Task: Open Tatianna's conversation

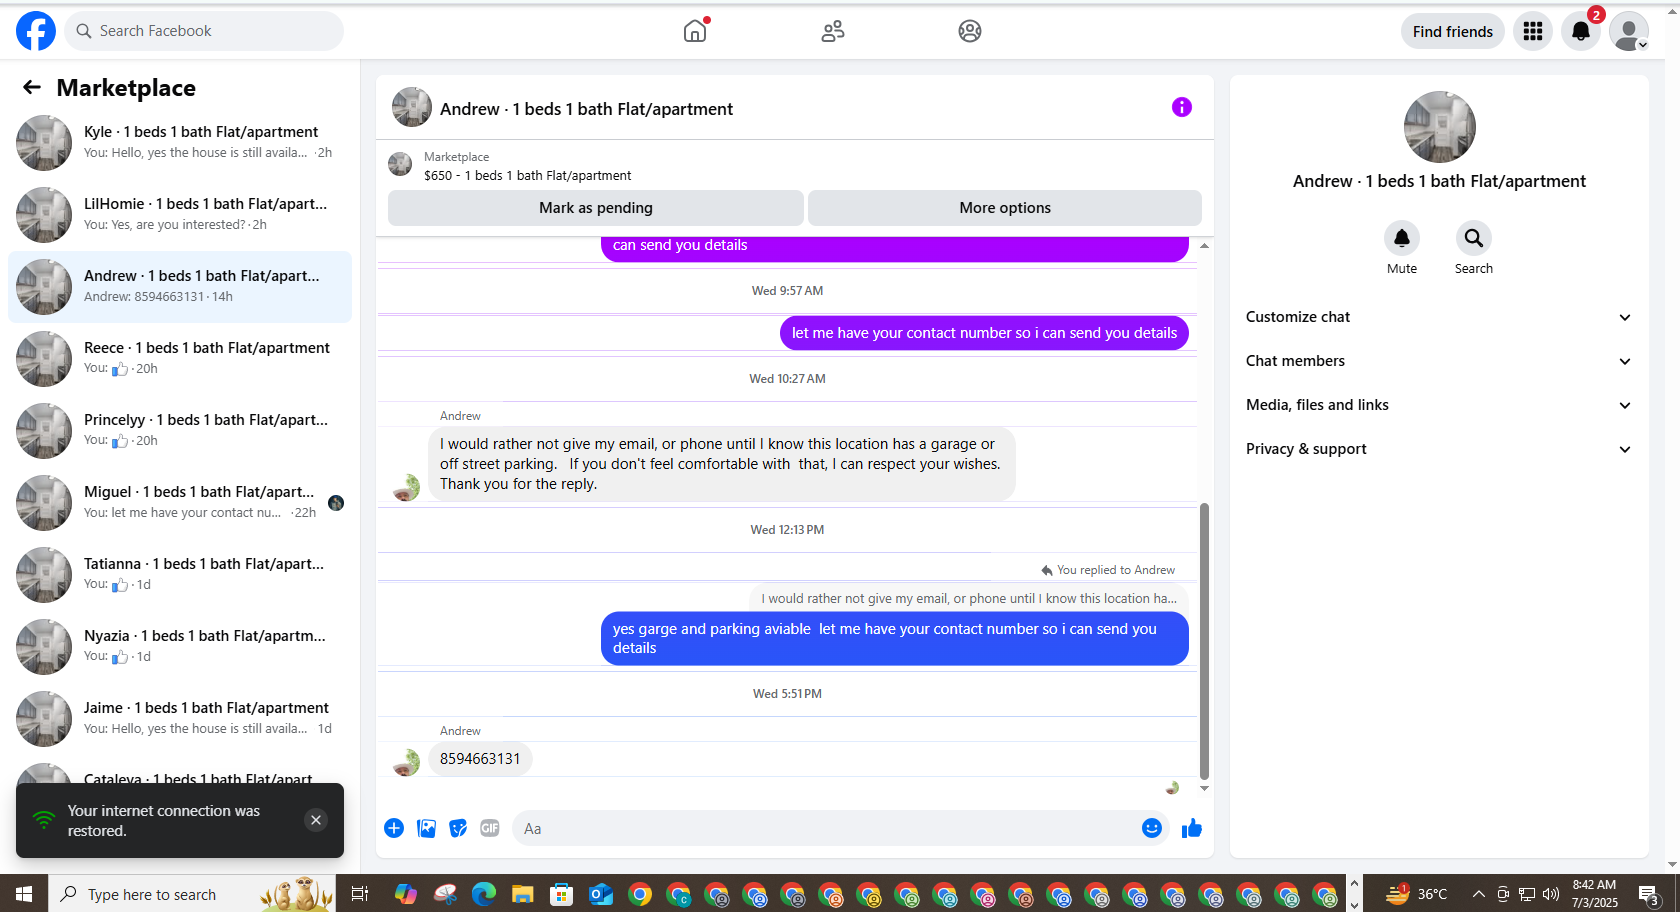Action: (180, 575)
